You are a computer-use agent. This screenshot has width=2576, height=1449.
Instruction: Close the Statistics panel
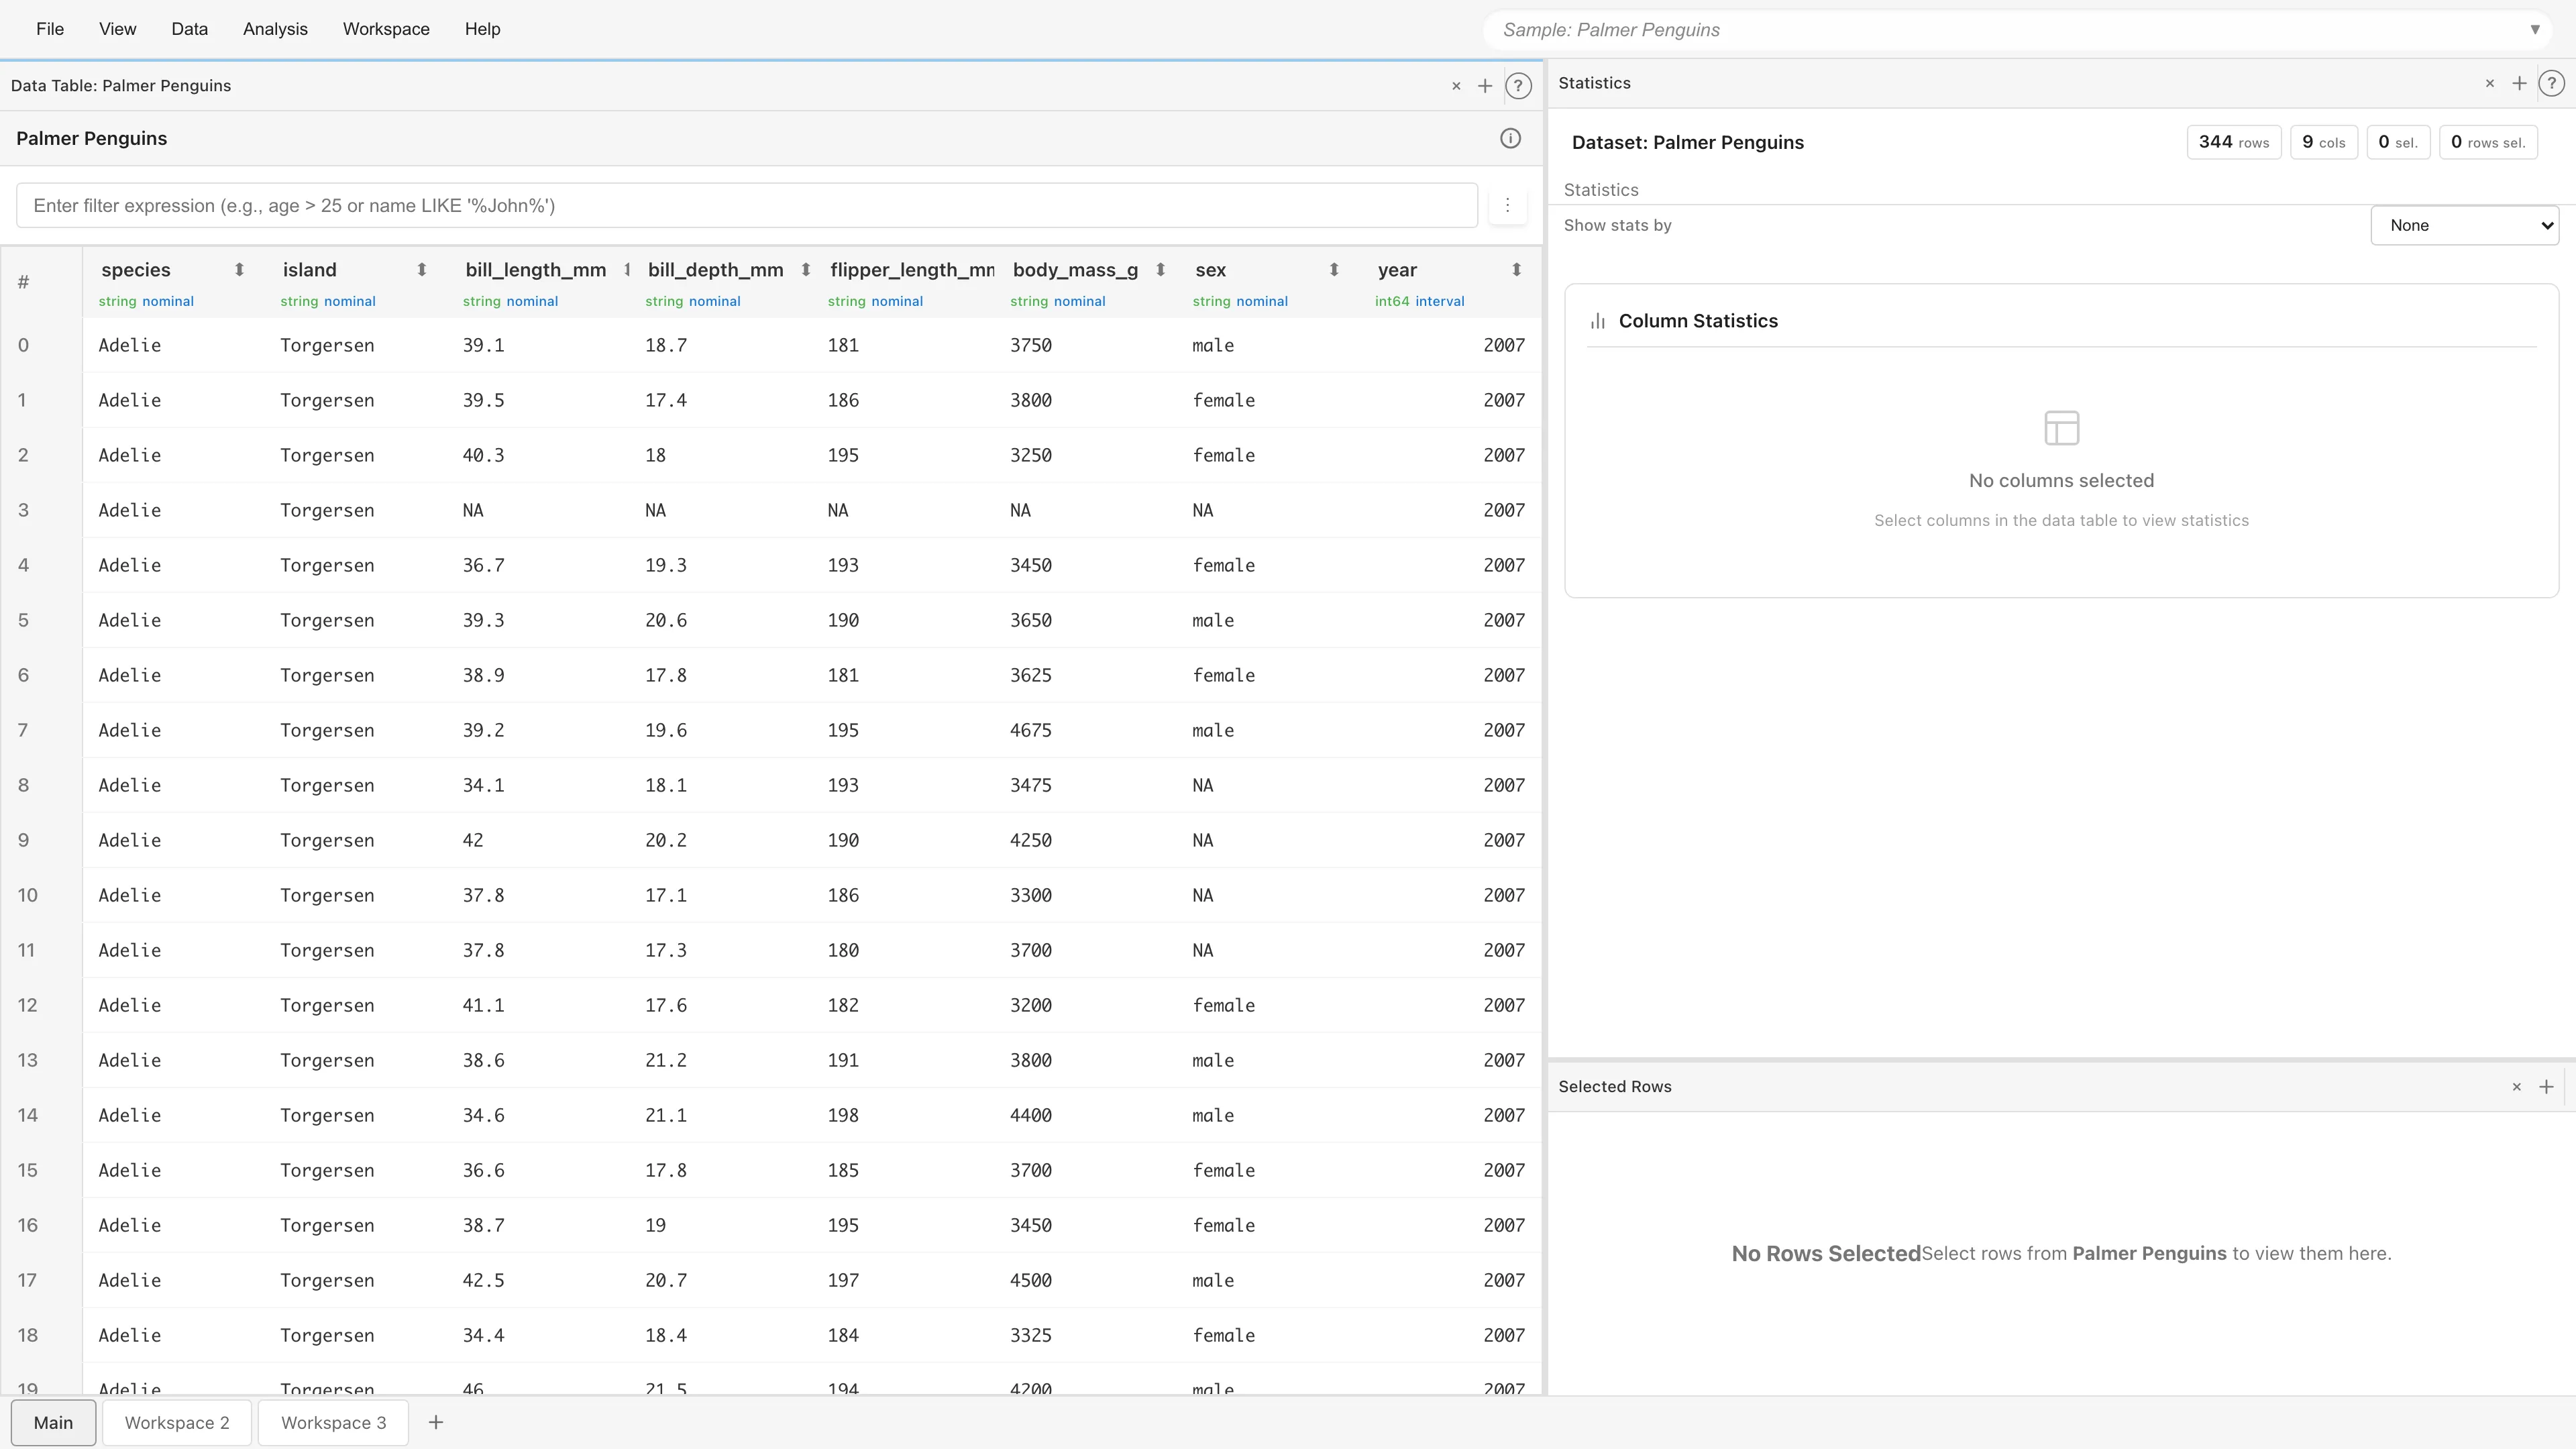pos(2490,84)
